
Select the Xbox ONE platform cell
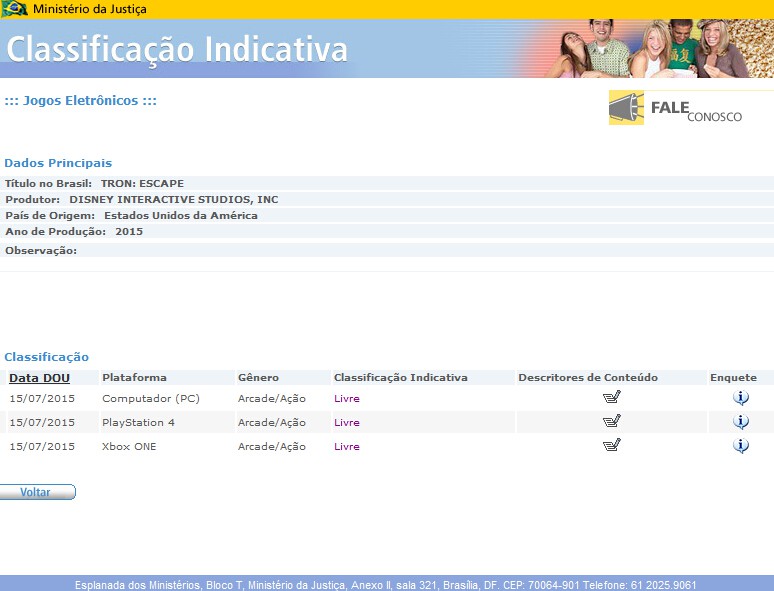click(129, 446)
